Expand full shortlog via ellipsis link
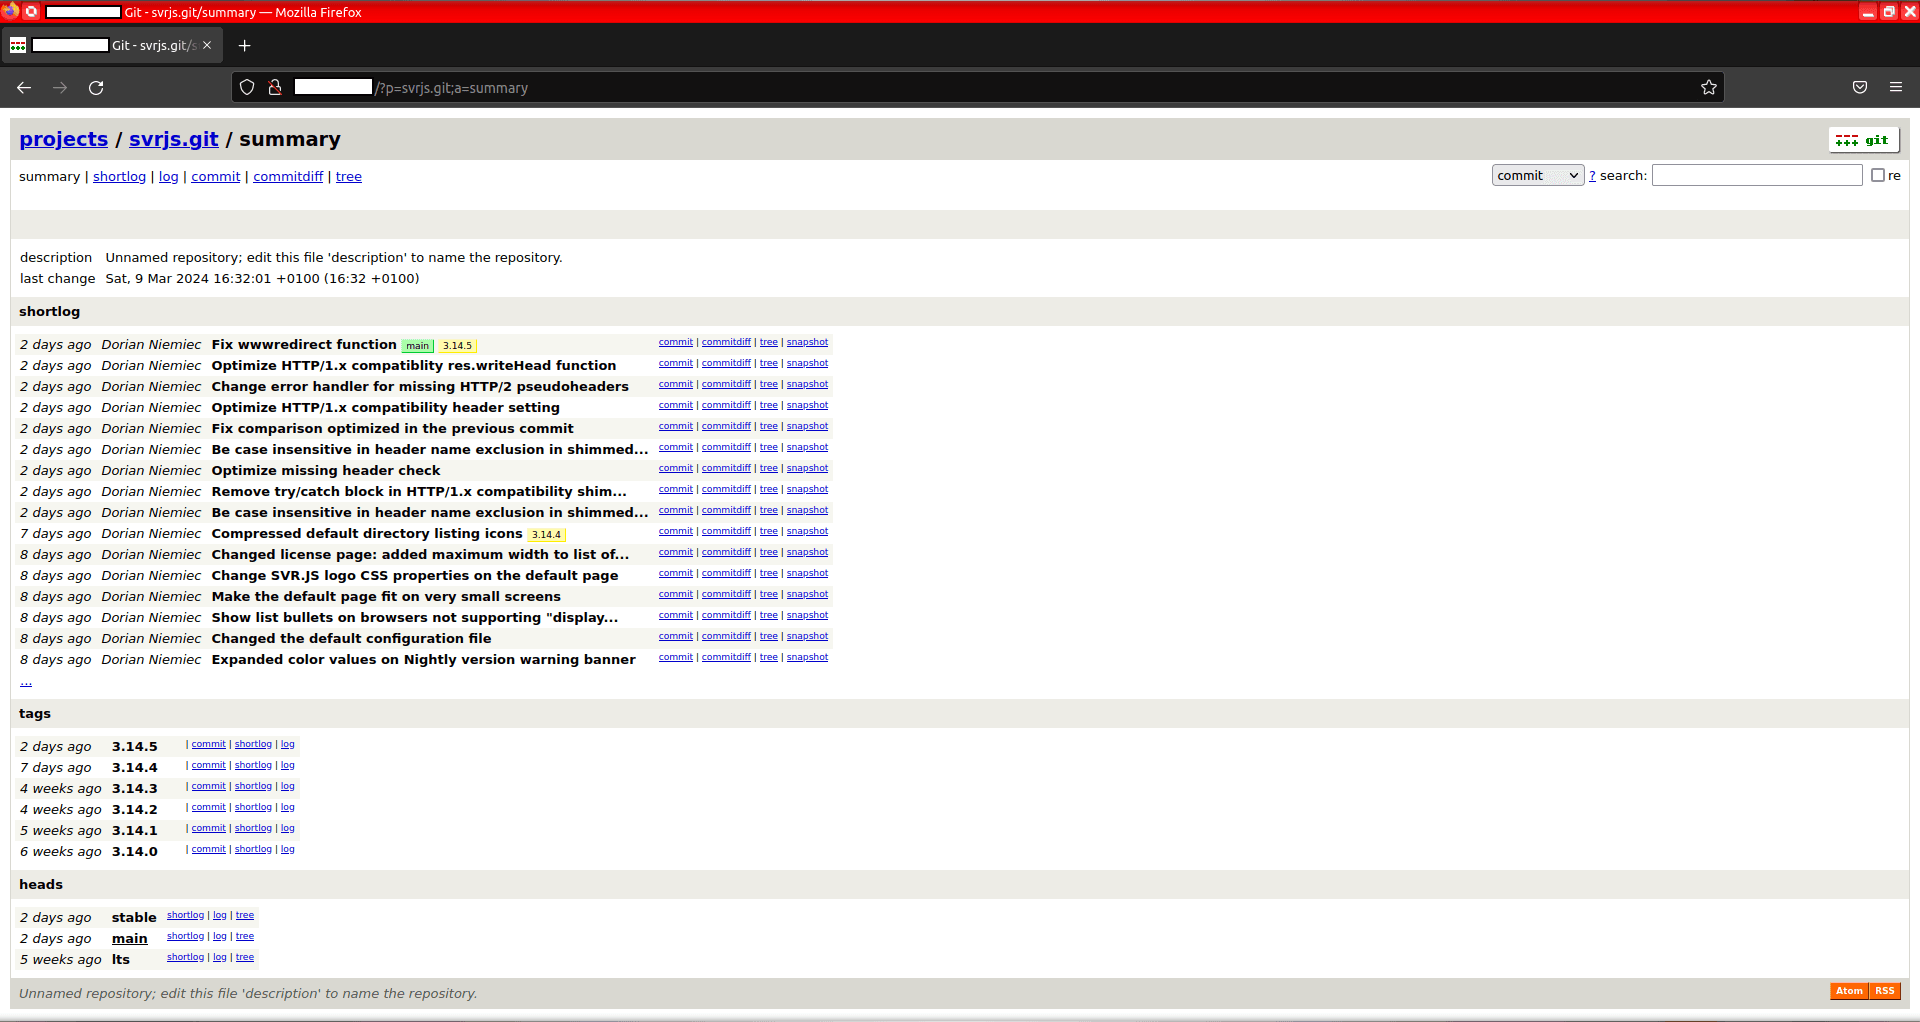The height and width of the screenshot is (1022, 1920). tap(26, 682)
